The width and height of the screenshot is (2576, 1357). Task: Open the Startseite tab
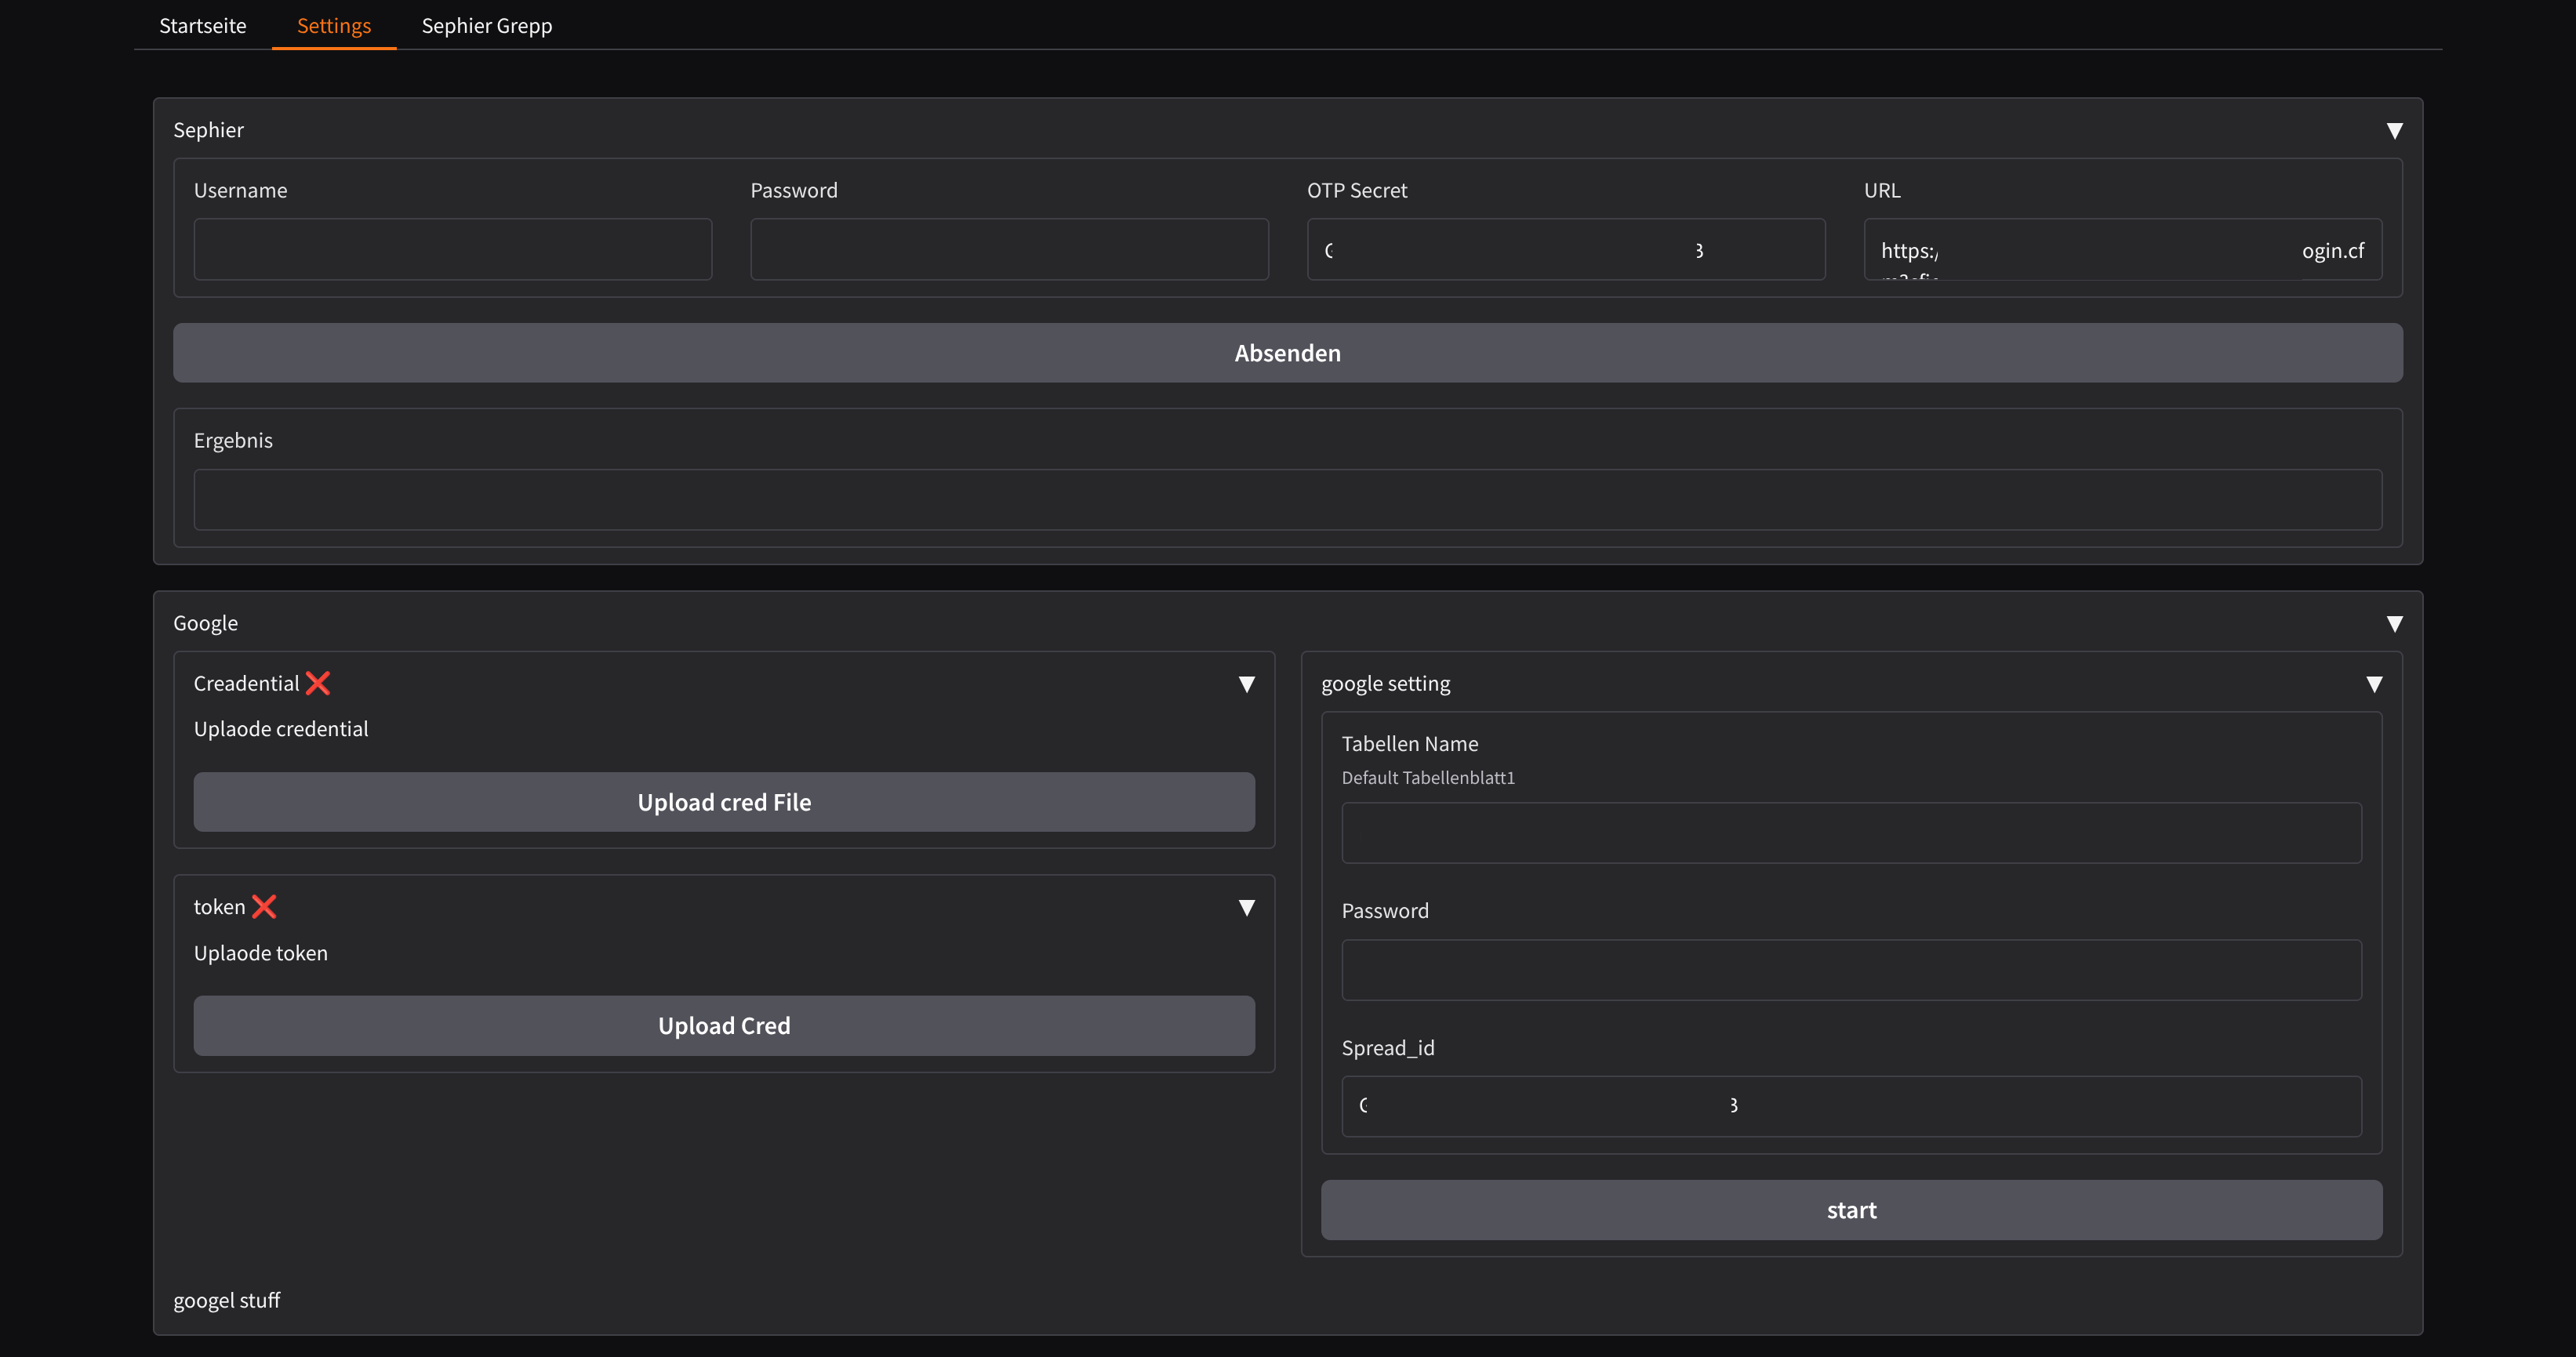tap(202, 26)
